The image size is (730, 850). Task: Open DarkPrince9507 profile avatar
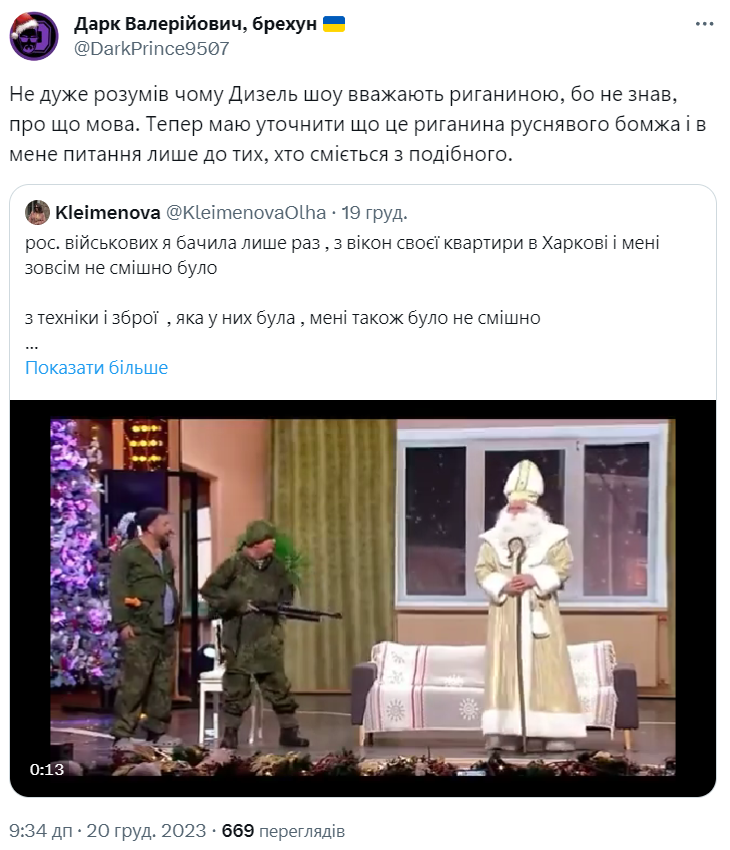point(34,36)
